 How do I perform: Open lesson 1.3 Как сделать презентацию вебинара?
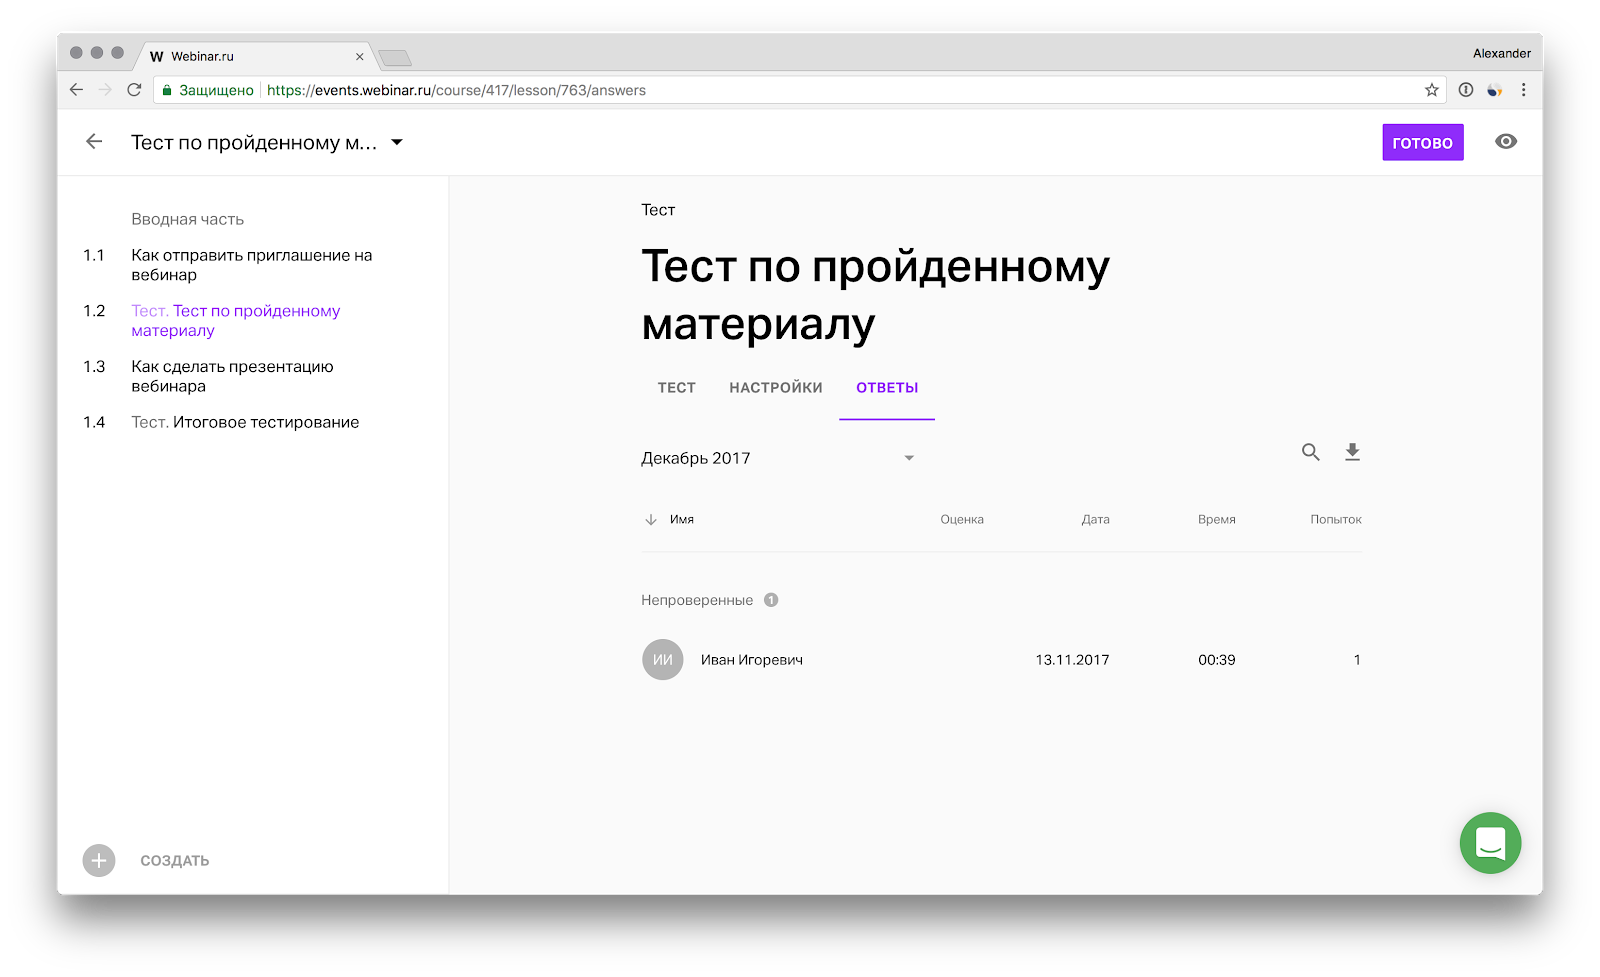coord(233,376)
